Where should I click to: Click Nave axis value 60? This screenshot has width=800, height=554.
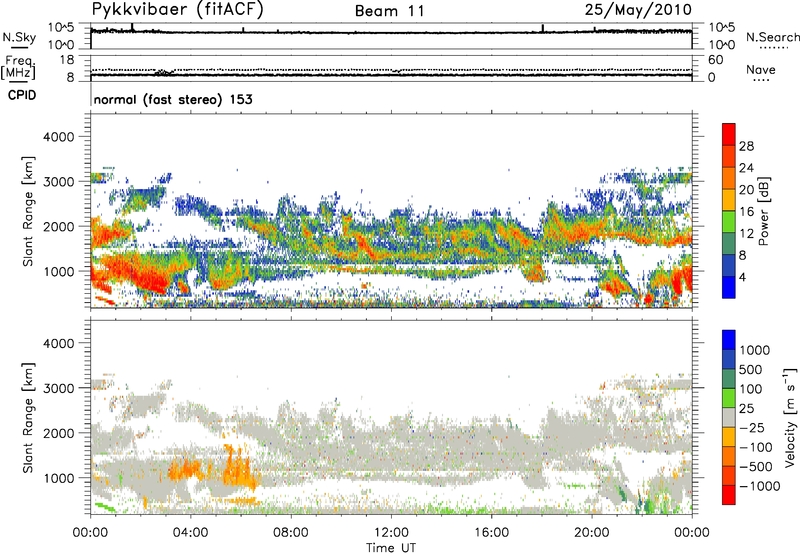[x=715, y=60]
